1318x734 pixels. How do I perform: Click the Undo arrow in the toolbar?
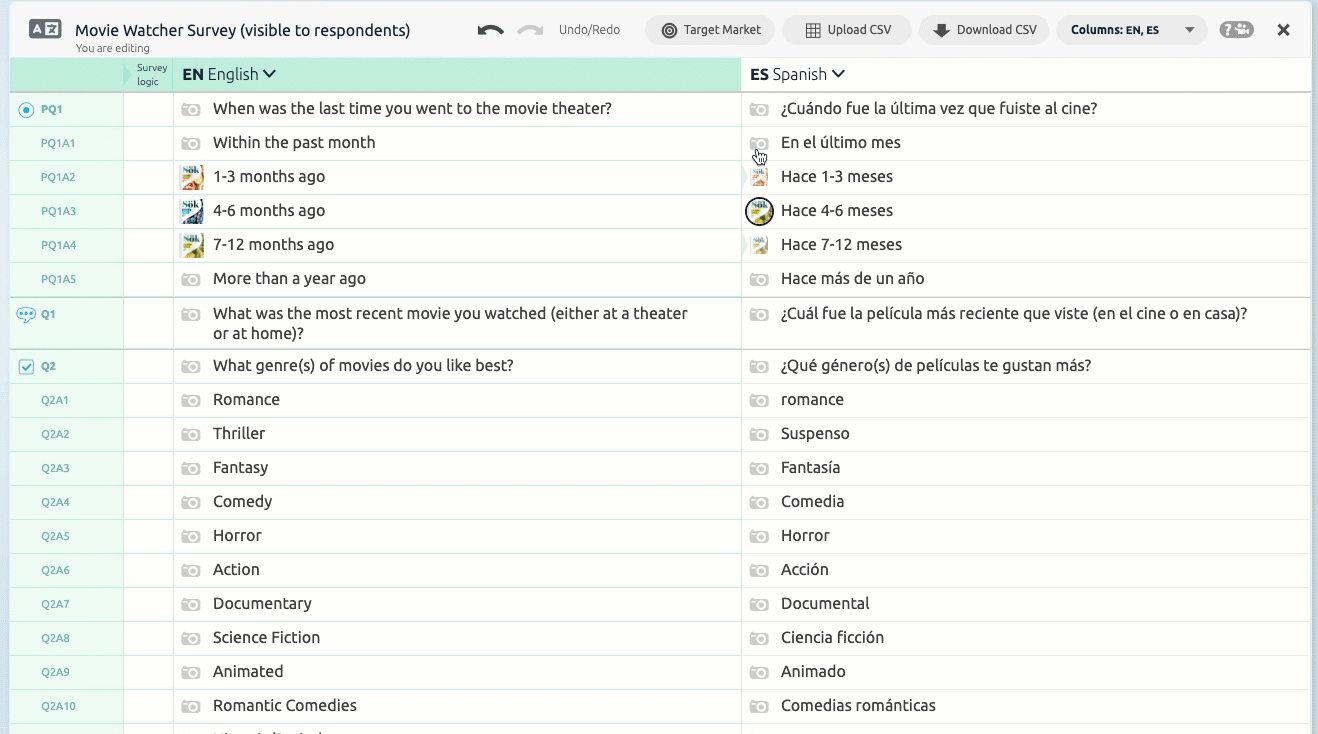pos(489,29)
